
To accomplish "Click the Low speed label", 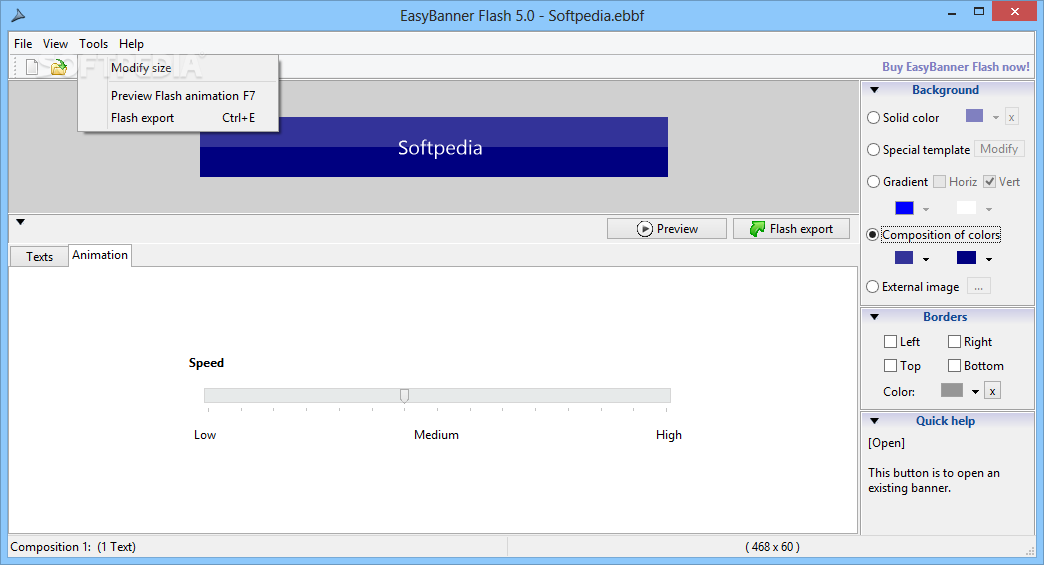I will click(x=204, y=435).
